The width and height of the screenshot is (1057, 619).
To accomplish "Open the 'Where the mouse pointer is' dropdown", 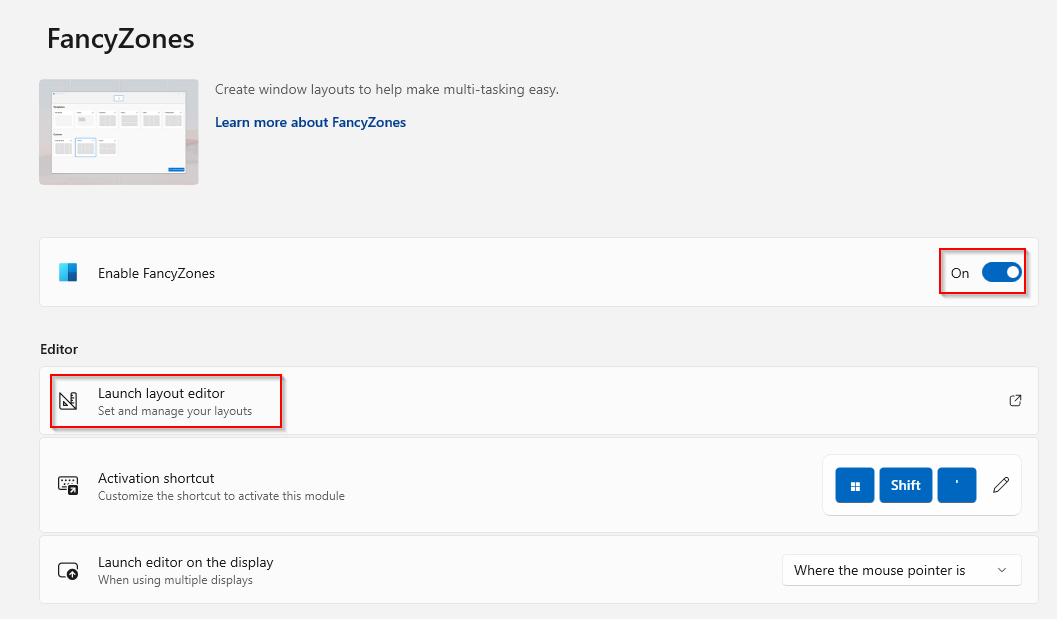I will [902, 570].
